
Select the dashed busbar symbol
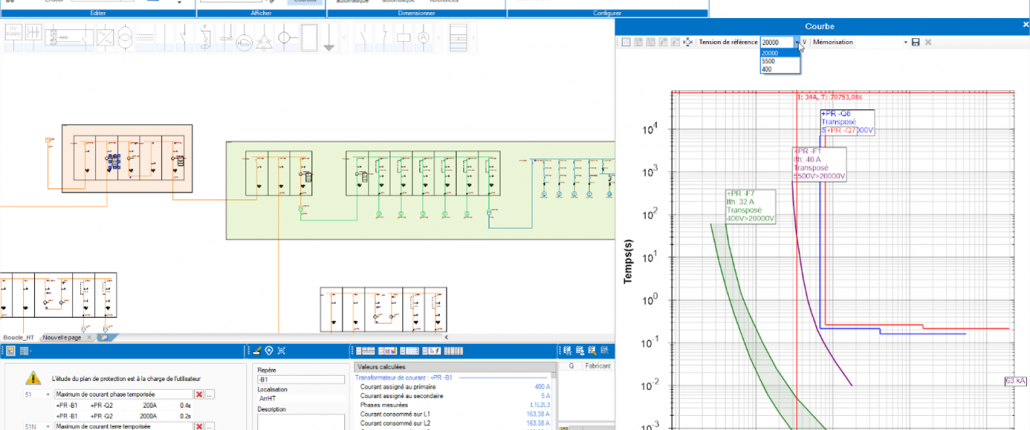tap(145, 37)
